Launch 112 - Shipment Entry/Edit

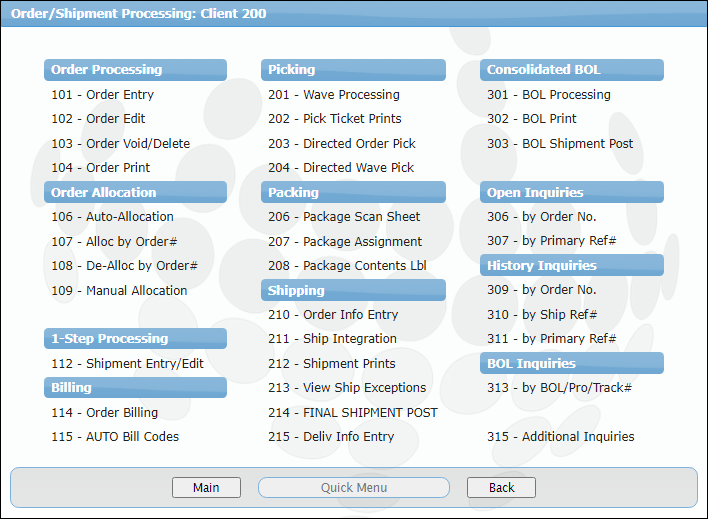pyautogui.click(x=127, y=364)
